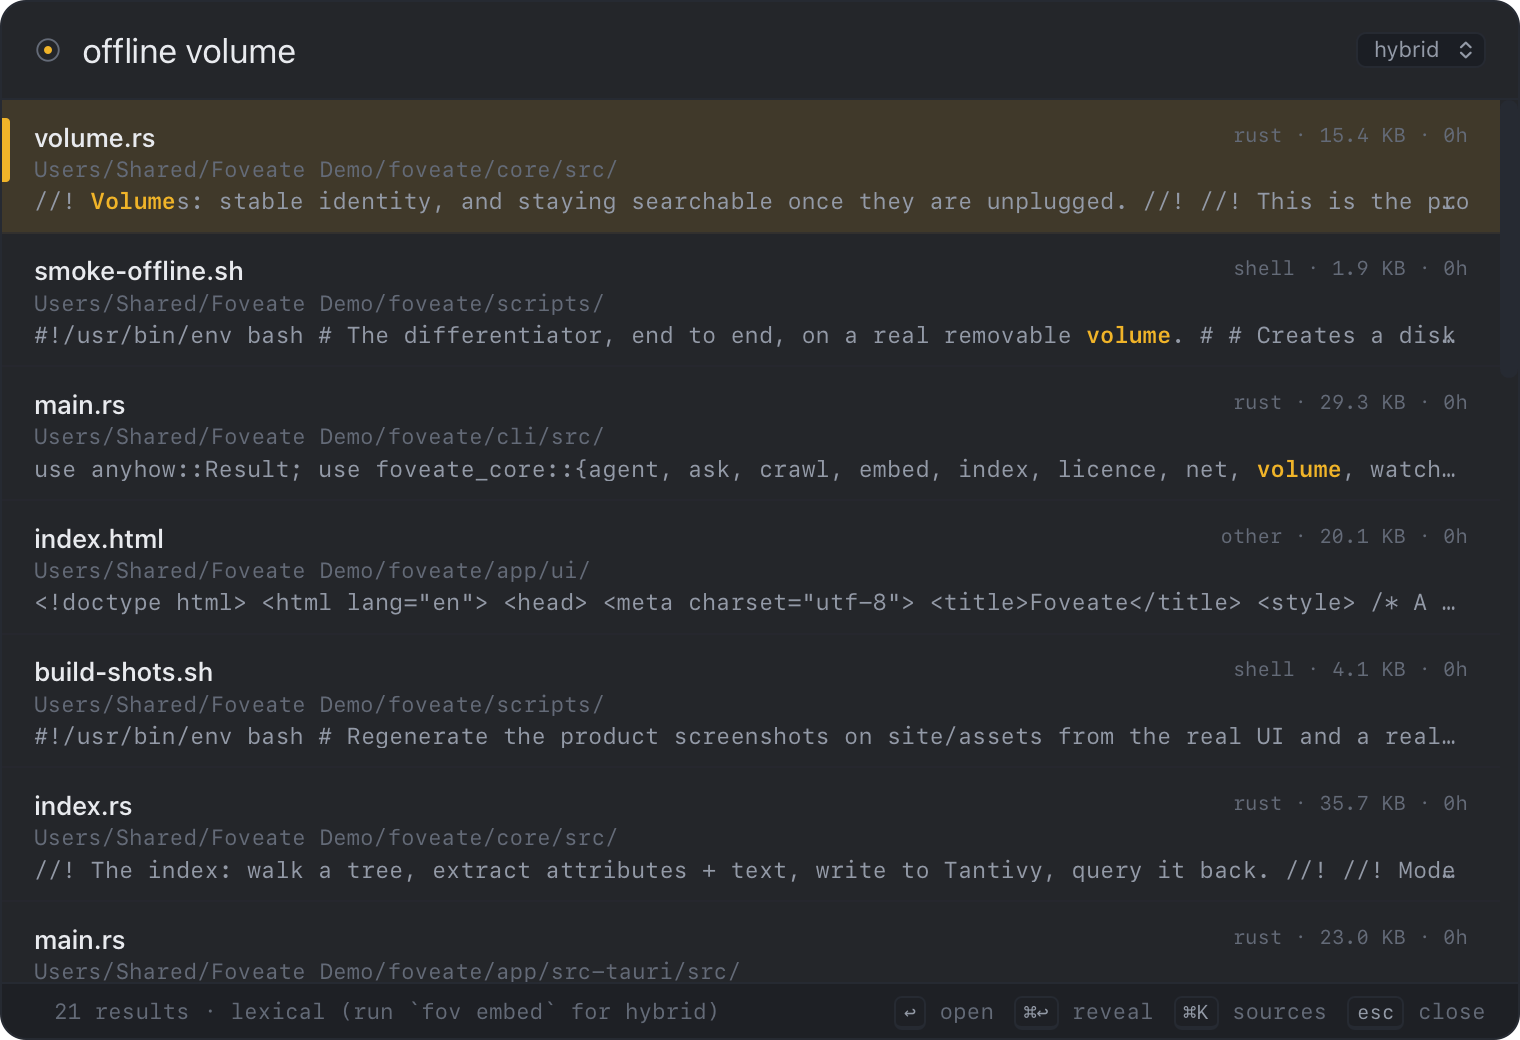Click the 'rust · 23.0 KB · 0h' metadata
Image resolution: width=1520 pixels, height=1040 pixels.
pos(1350,937)
